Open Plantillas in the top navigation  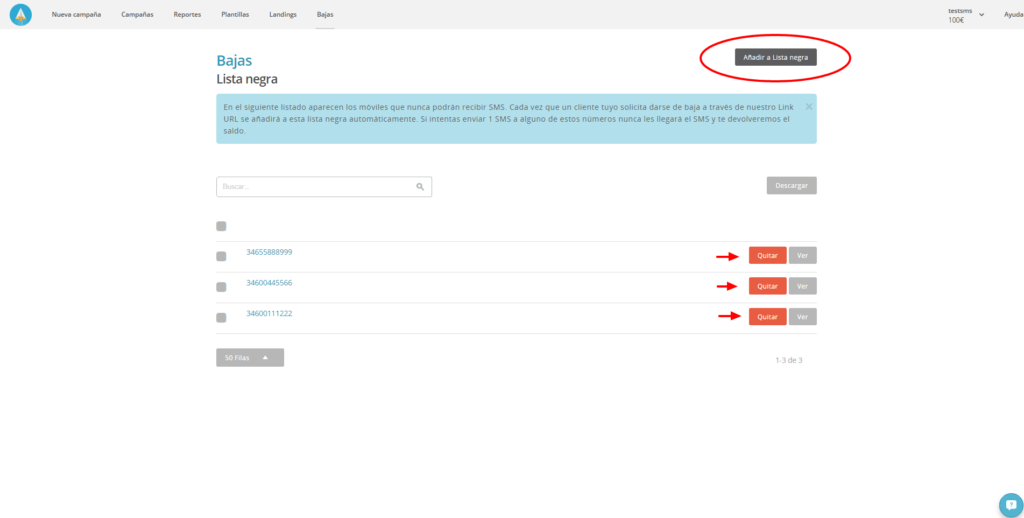(x=235, y=15)
